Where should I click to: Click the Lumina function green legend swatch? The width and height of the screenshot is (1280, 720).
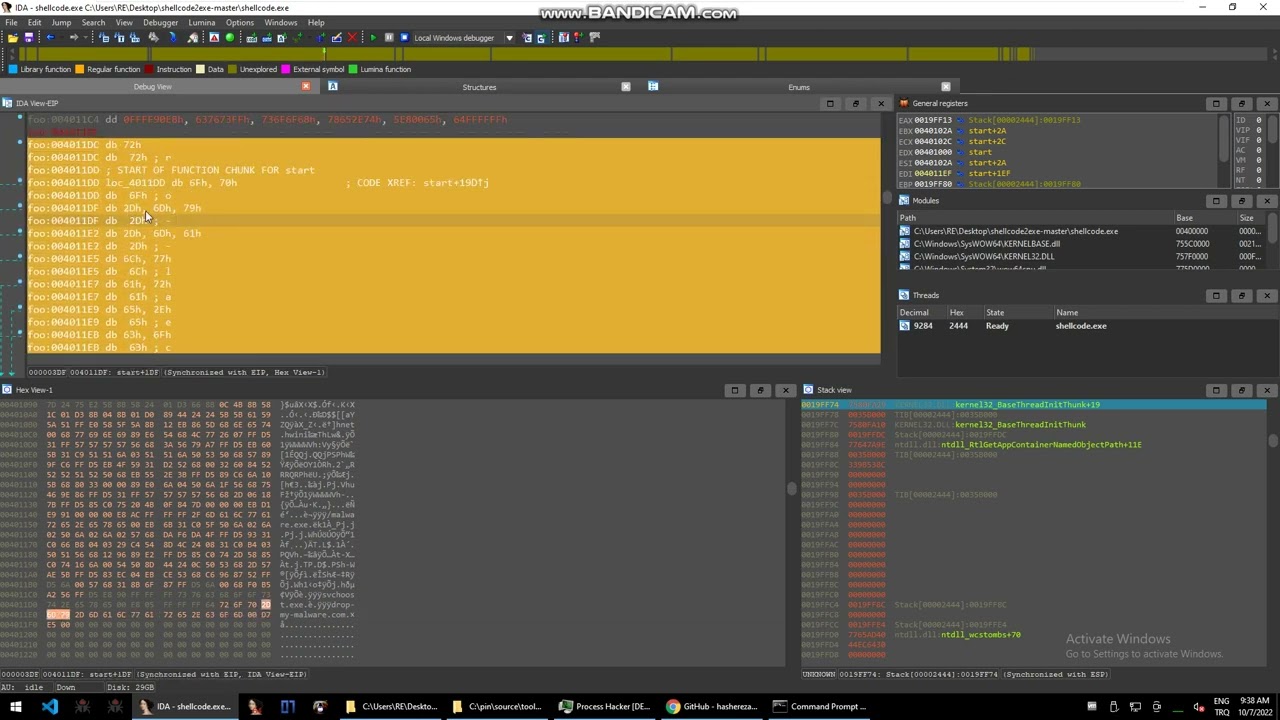coord(352,69)
